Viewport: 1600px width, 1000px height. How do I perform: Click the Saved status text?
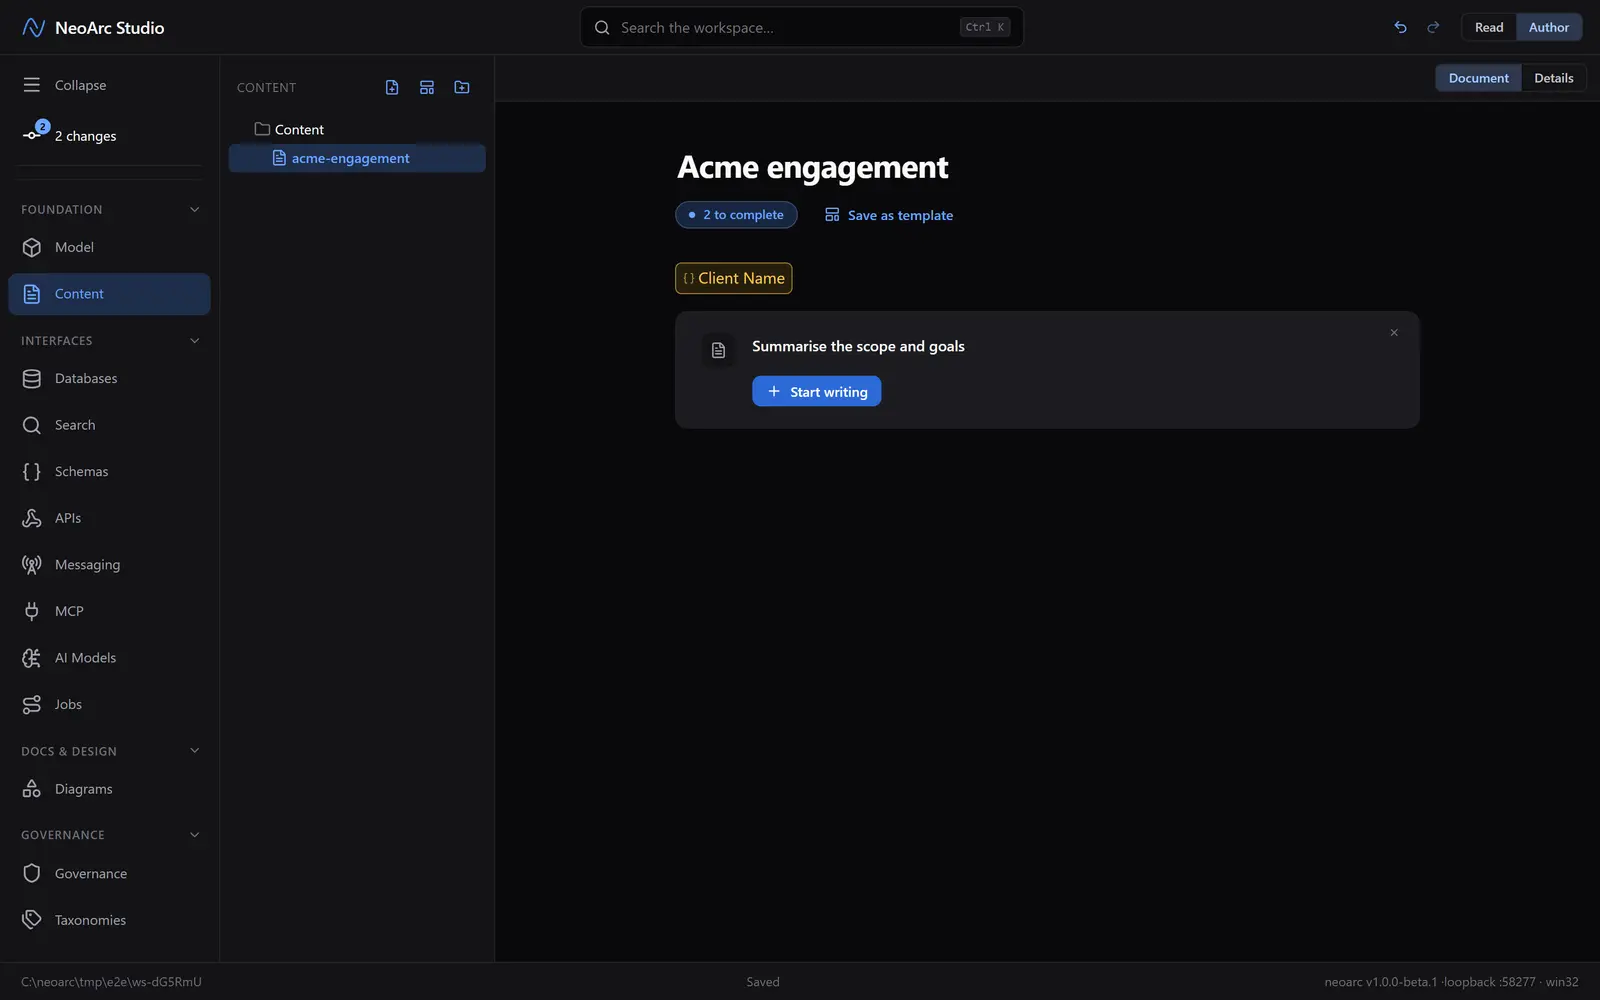pyautogui.click(x=763, y=982)
